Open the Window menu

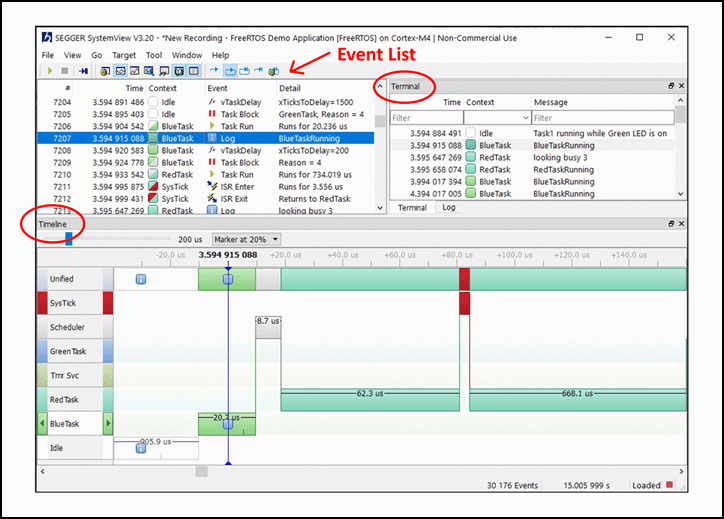[x=187, y=55]
